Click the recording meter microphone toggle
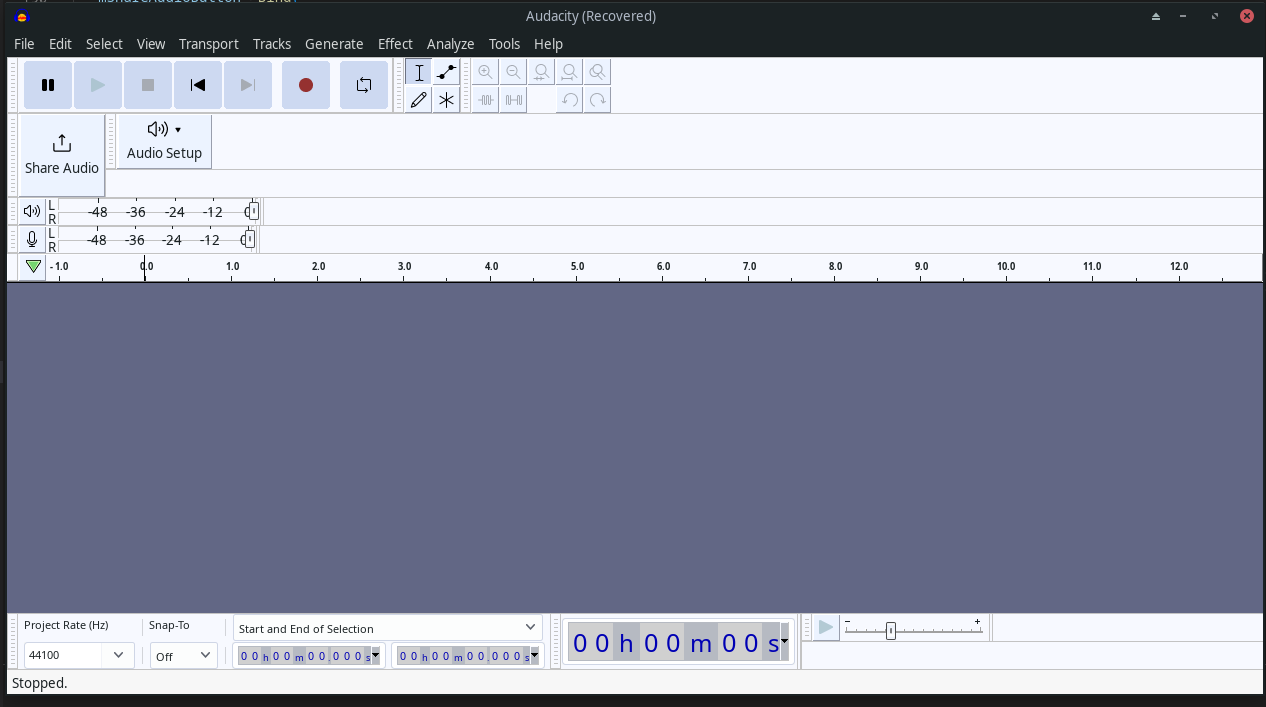1266x707 pixels. click(31, 238)
